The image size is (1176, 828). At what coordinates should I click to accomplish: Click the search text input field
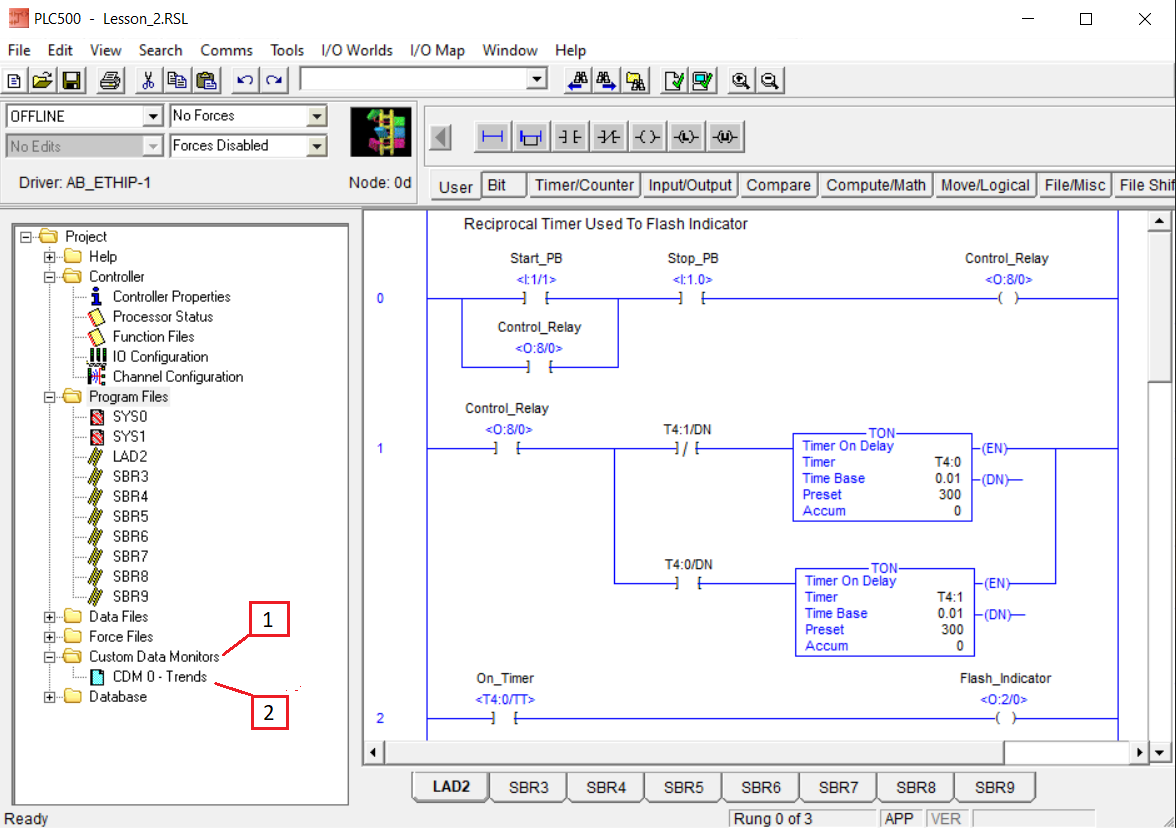413,79
